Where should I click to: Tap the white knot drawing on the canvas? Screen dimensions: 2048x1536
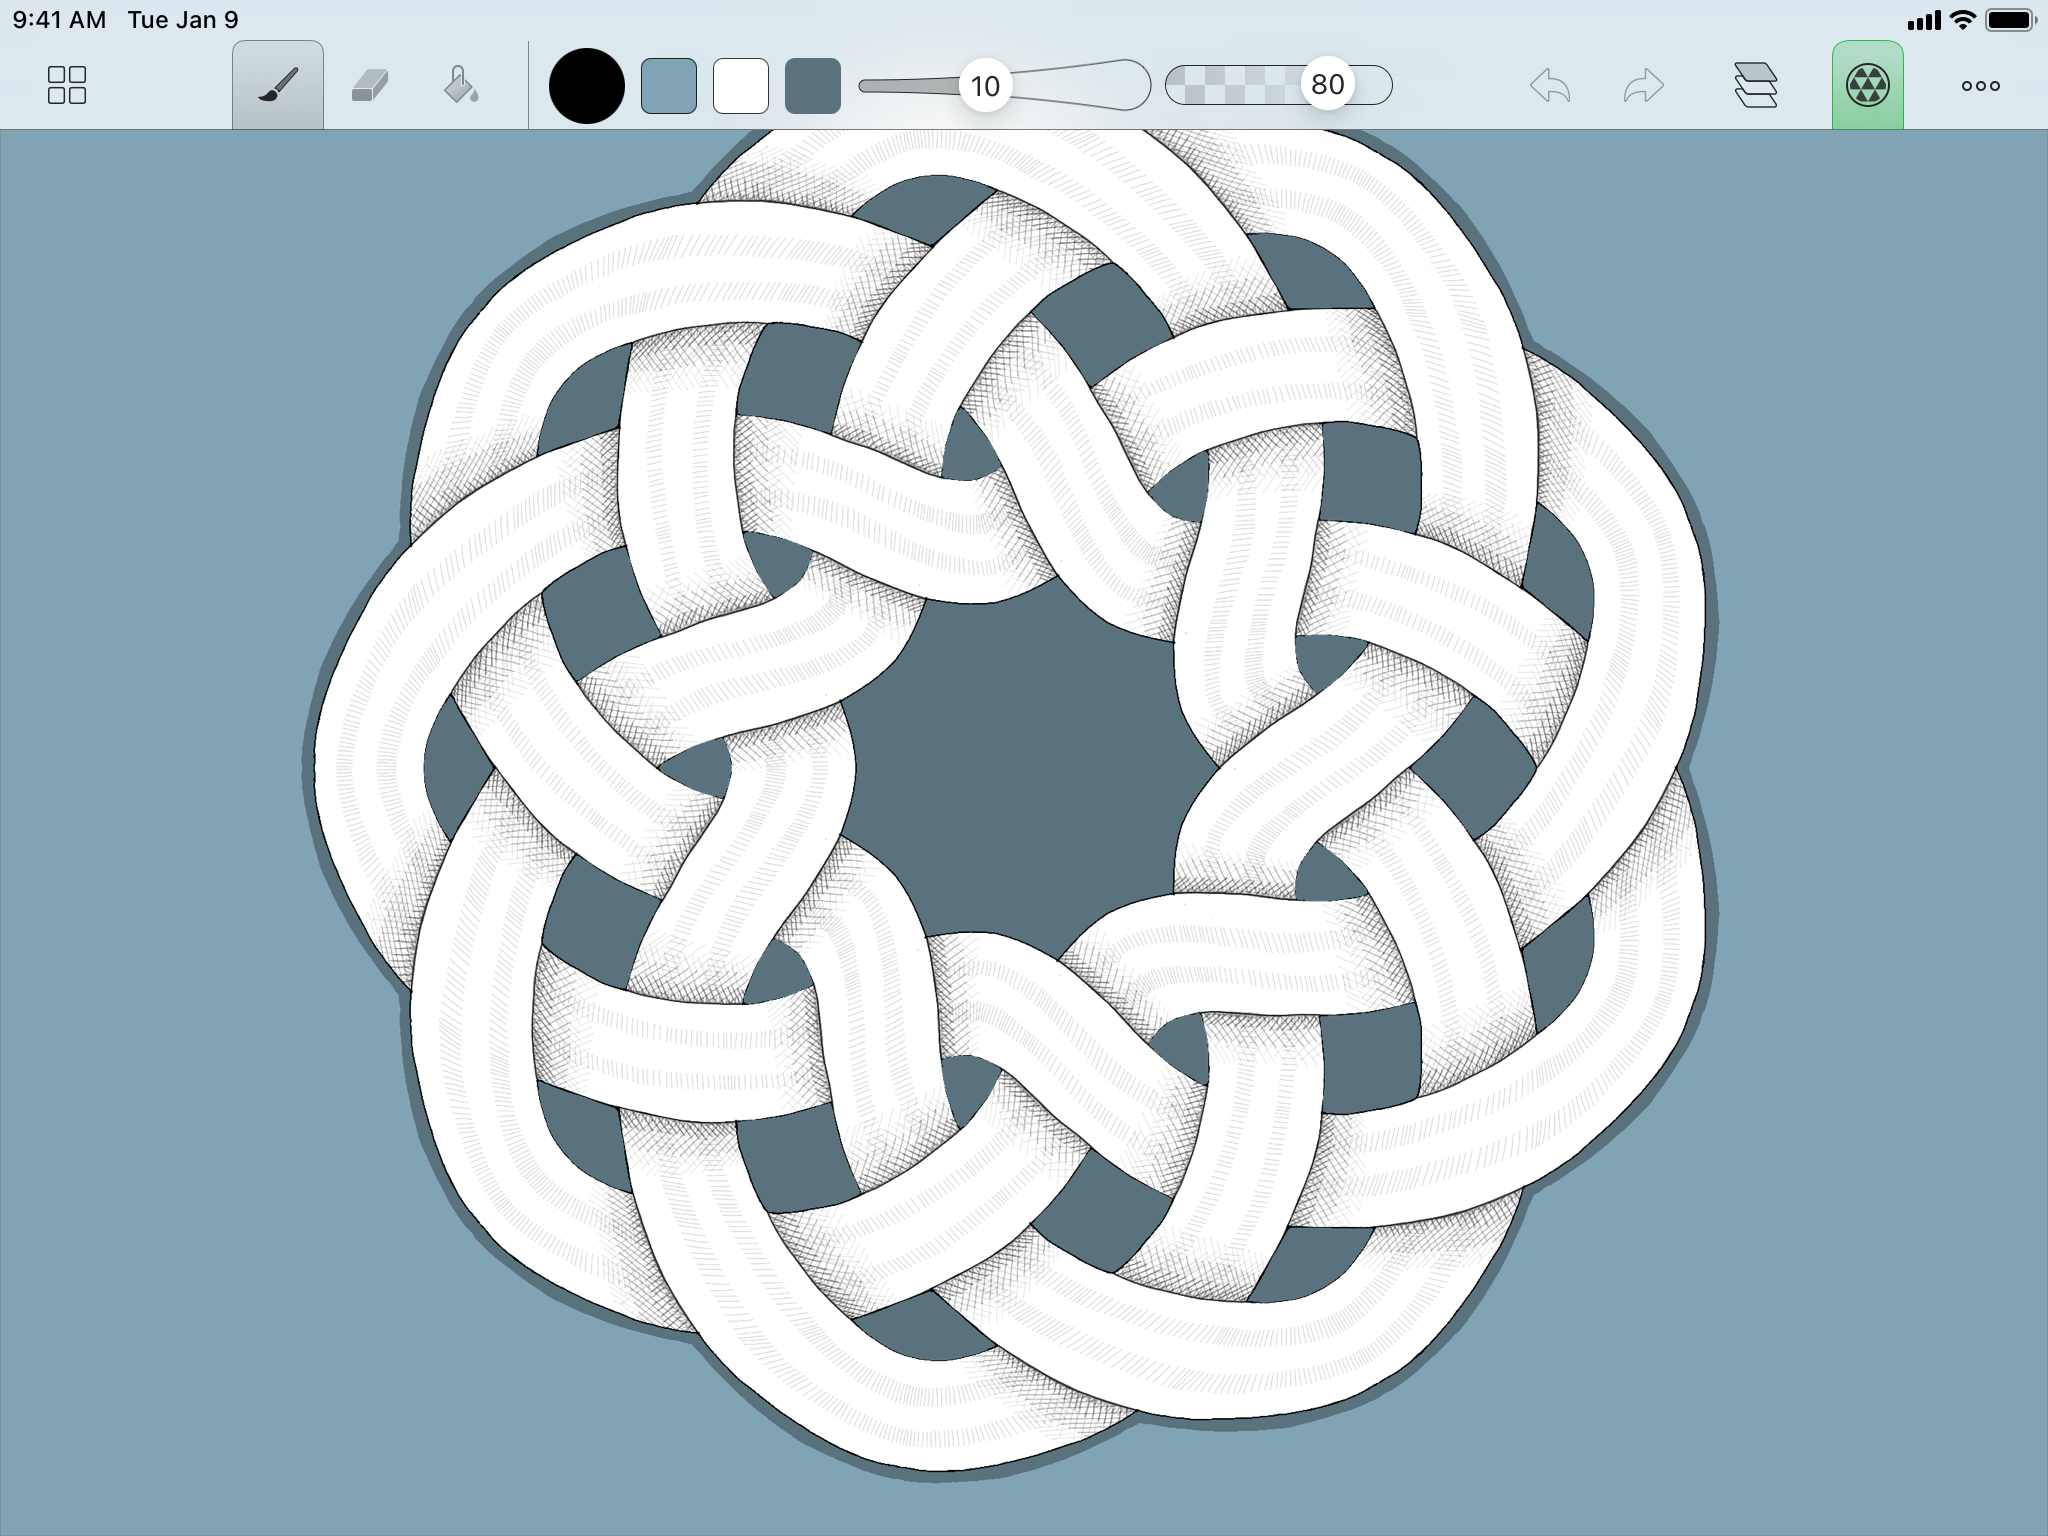[1010, 800]
